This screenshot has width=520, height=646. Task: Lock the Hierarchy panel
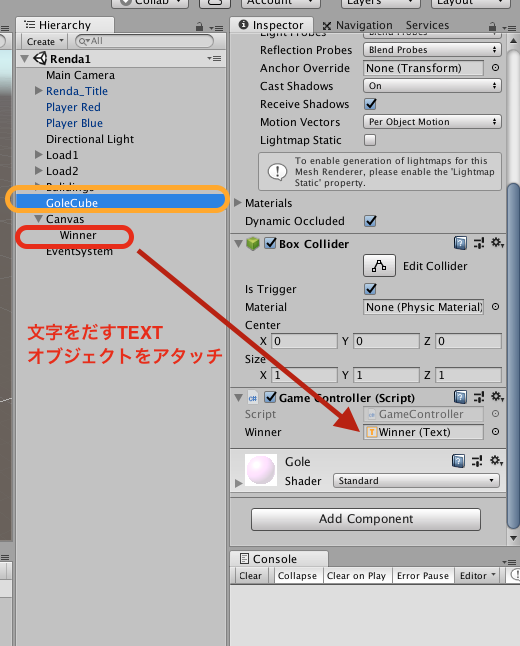click(199, 27)
